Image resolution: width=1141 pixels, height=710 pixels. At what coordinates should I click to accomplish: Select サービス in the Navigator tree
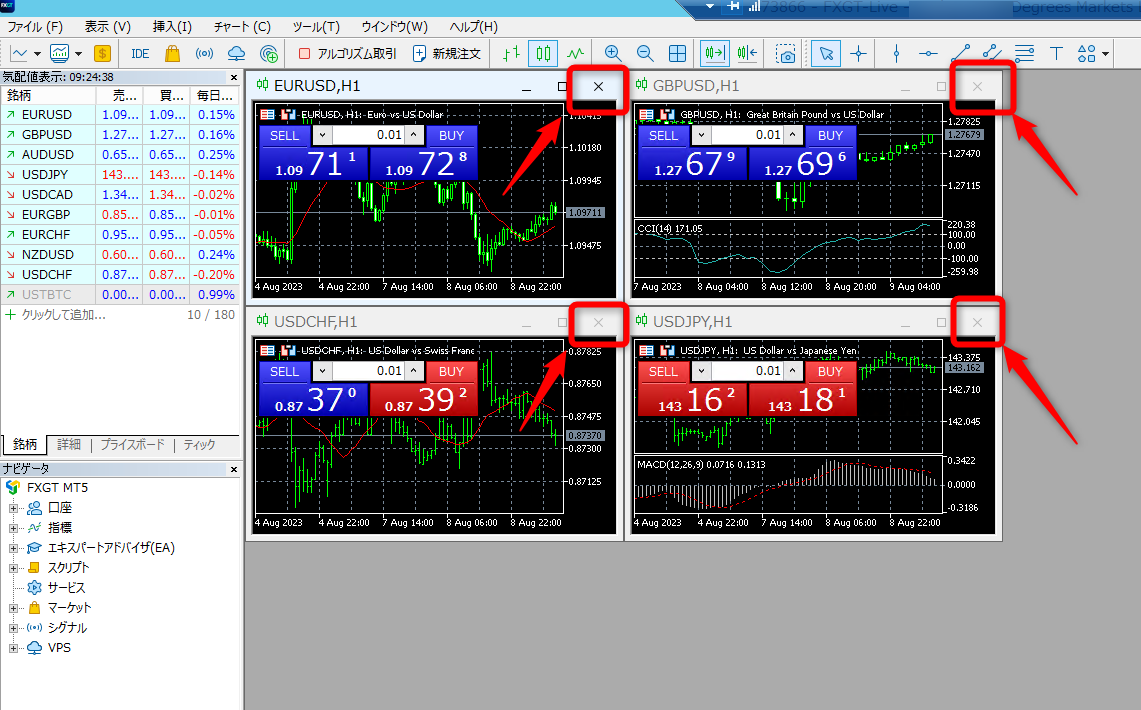66,588
